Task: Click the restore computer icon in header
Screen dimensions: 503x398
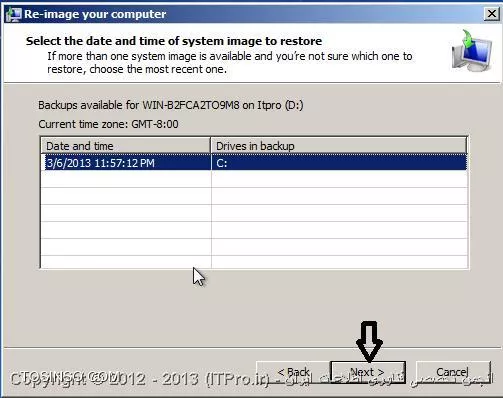Action: coord(472,51)
